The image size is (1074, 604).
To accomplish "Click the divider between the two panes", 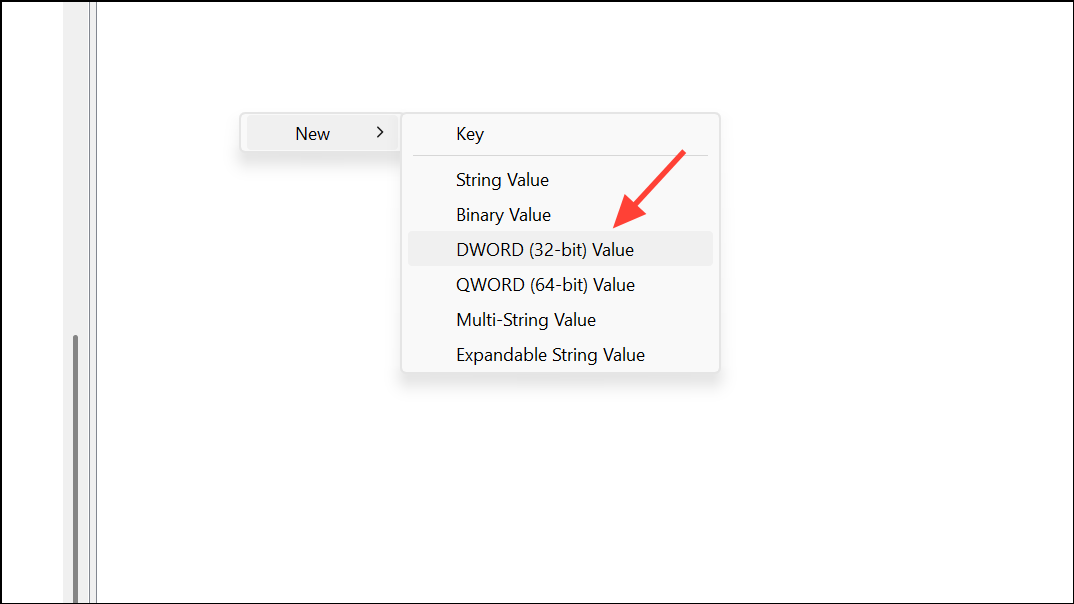I will click(93, 300).
